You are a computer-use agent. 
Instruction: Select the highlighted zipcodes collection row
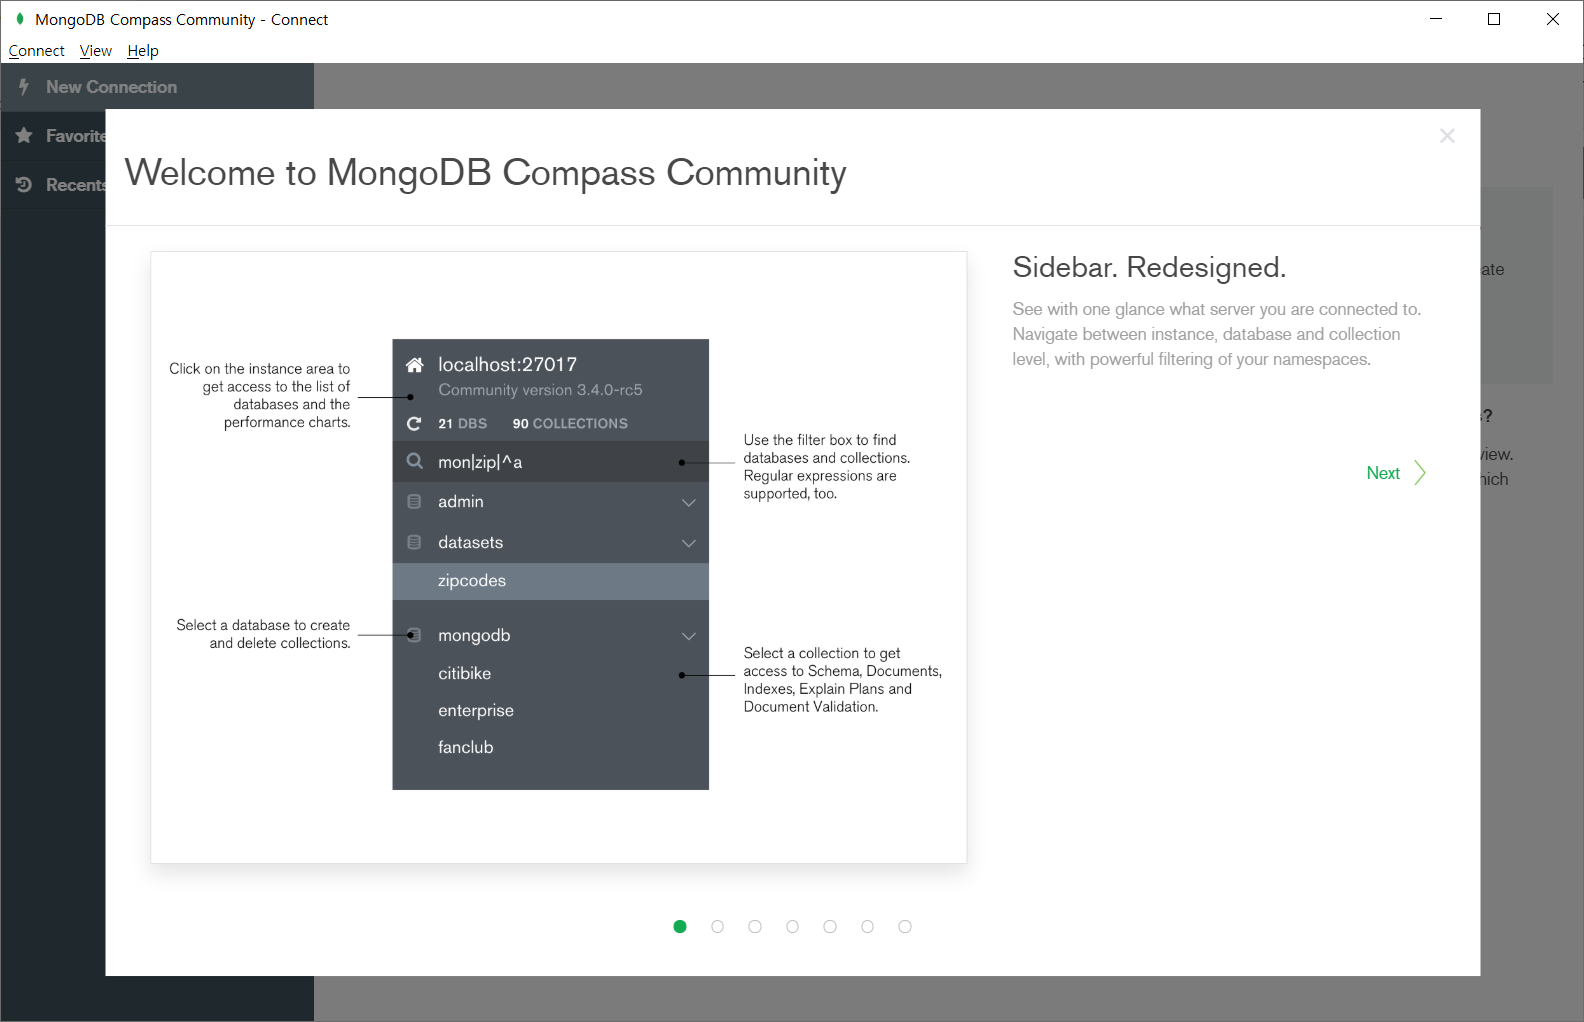[551, 581]
